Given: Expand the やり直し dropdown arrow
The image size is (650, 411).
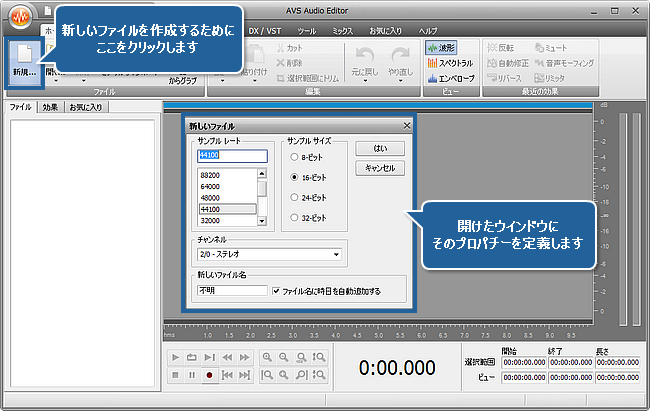Looking at the screenshot, I should pyautogui.click(x=400, y=80).
